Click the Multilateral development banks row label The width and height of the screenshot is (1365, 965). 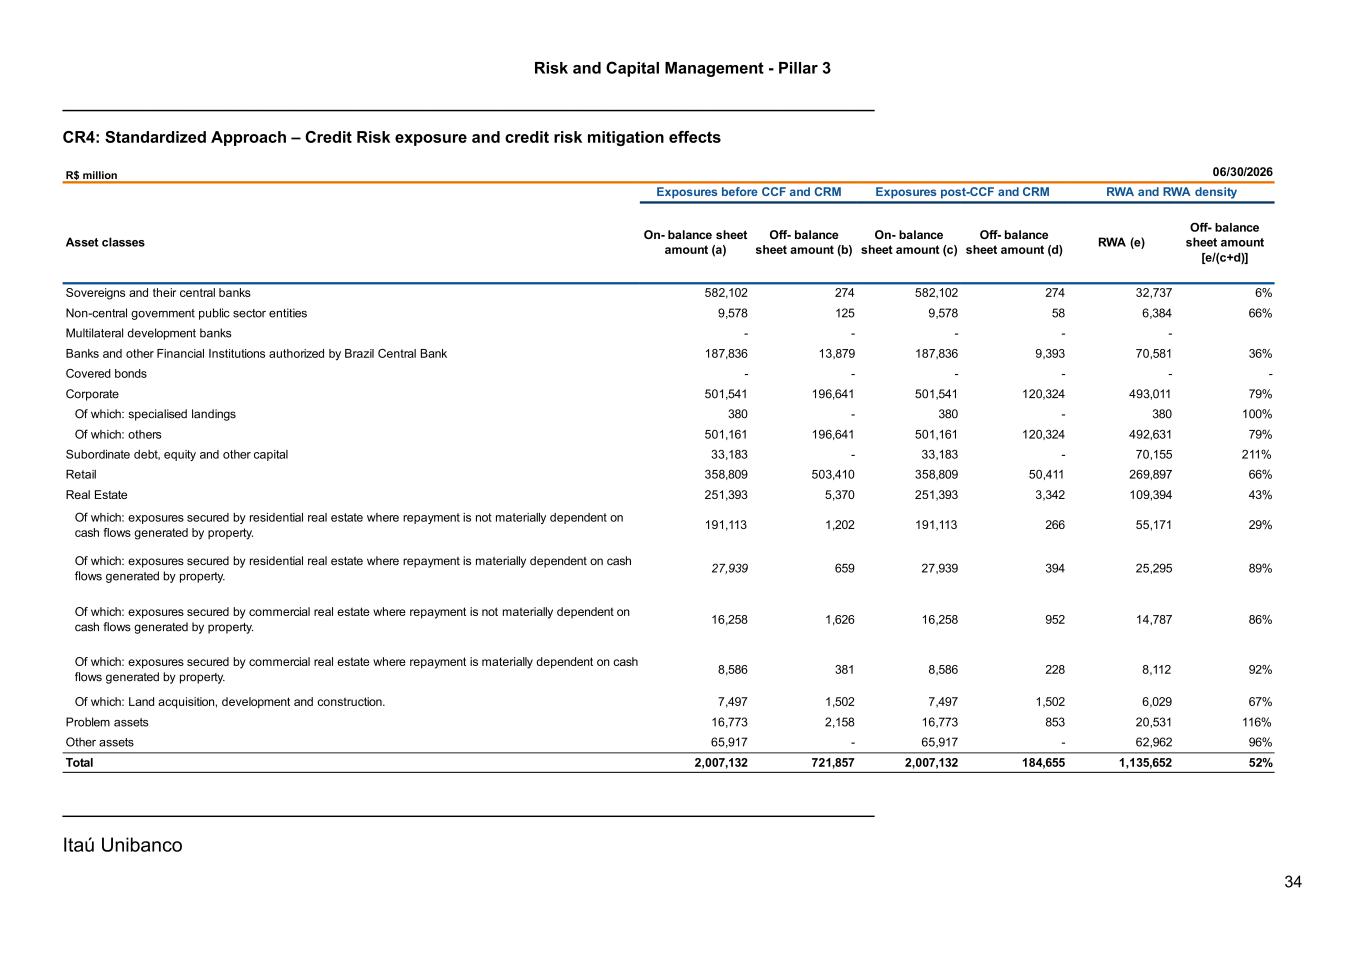[x=148, y=334]
